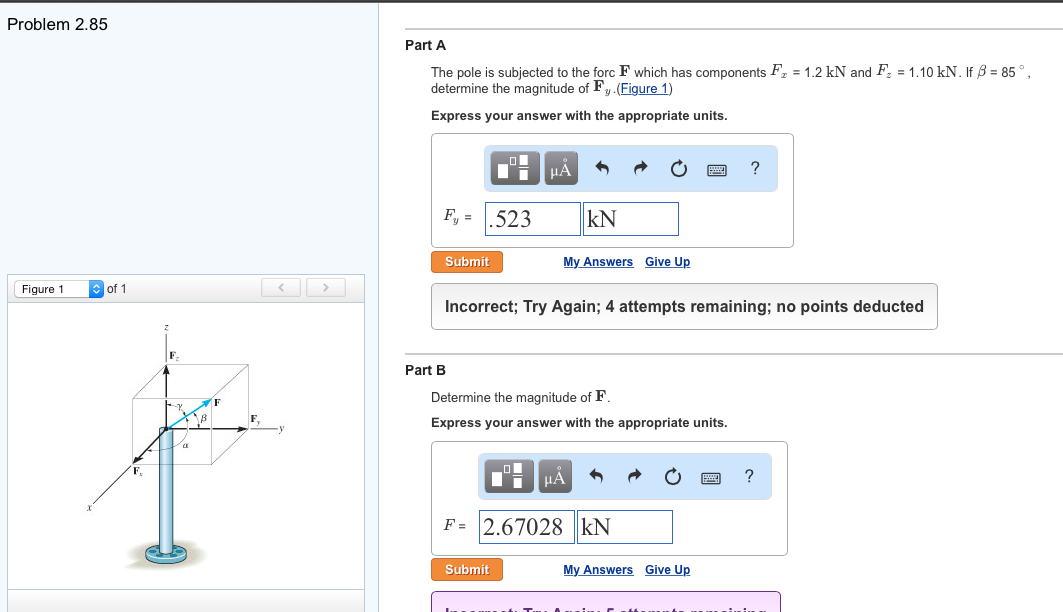1063x612 pixels.
Task: Open the equation template icon in Part B
Action: [508, 476]
